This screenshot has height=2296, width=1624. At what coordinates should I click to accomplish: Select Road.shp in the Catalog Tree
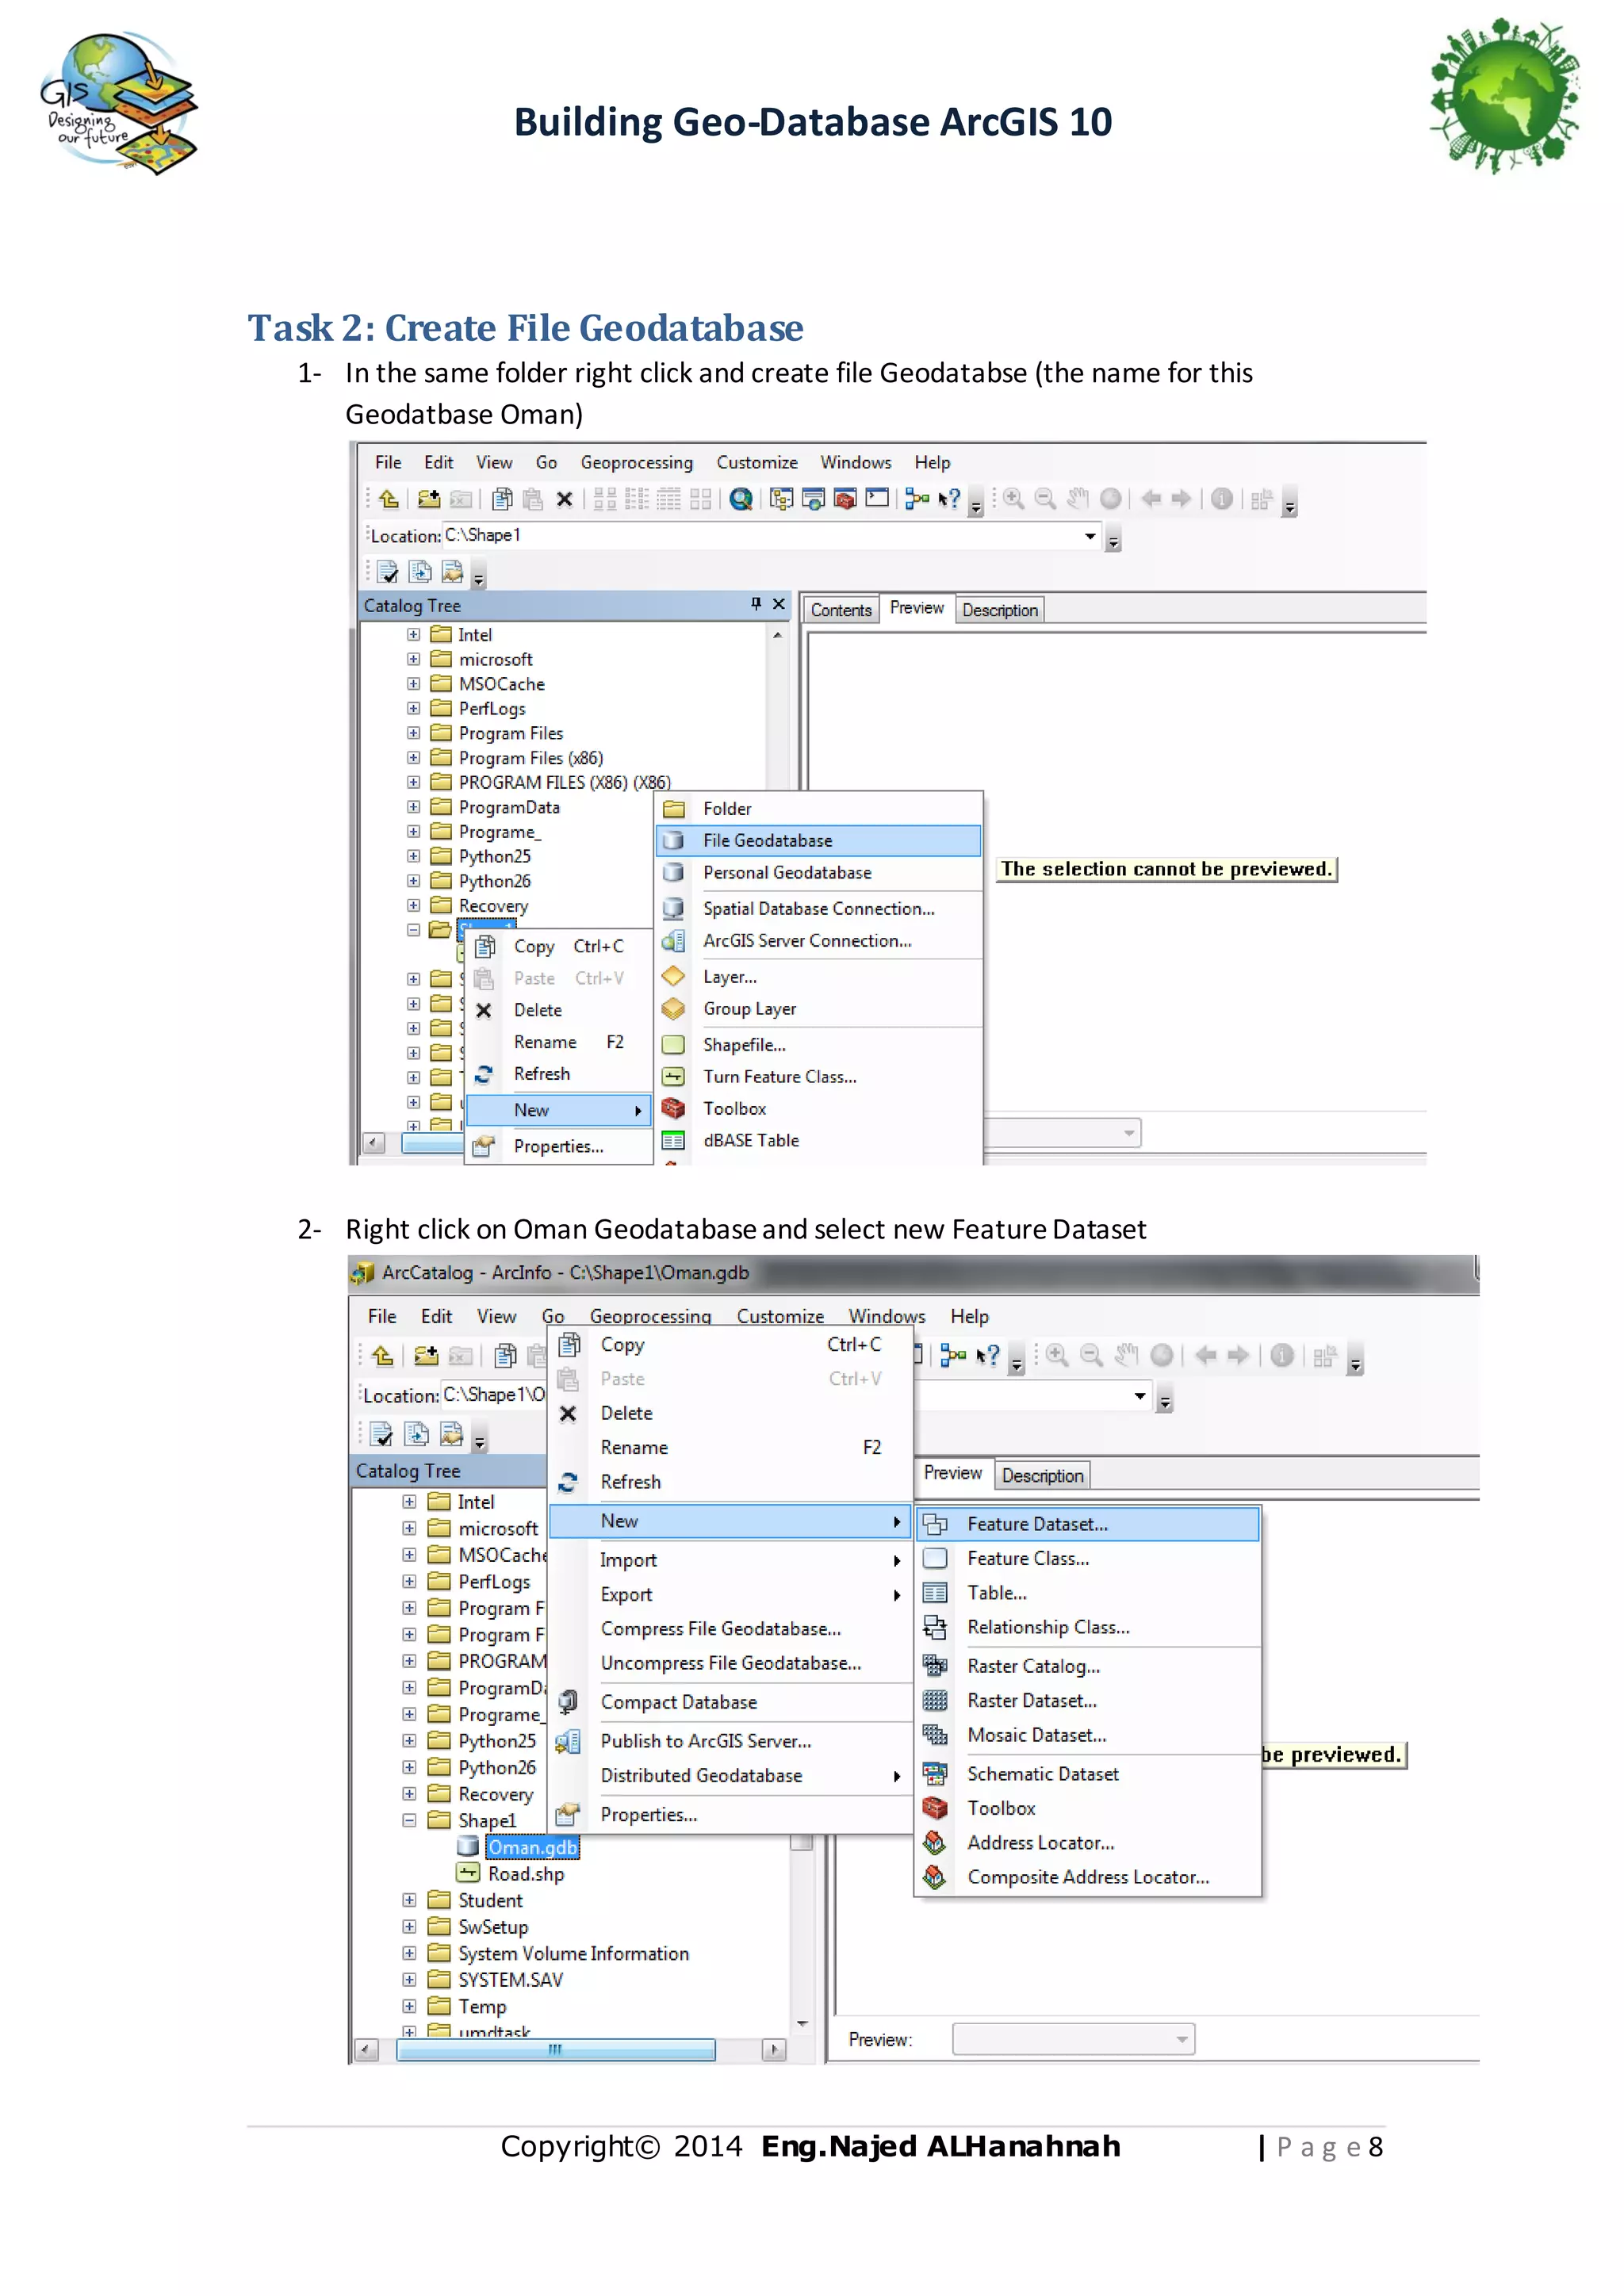(x=526, y=1874)
